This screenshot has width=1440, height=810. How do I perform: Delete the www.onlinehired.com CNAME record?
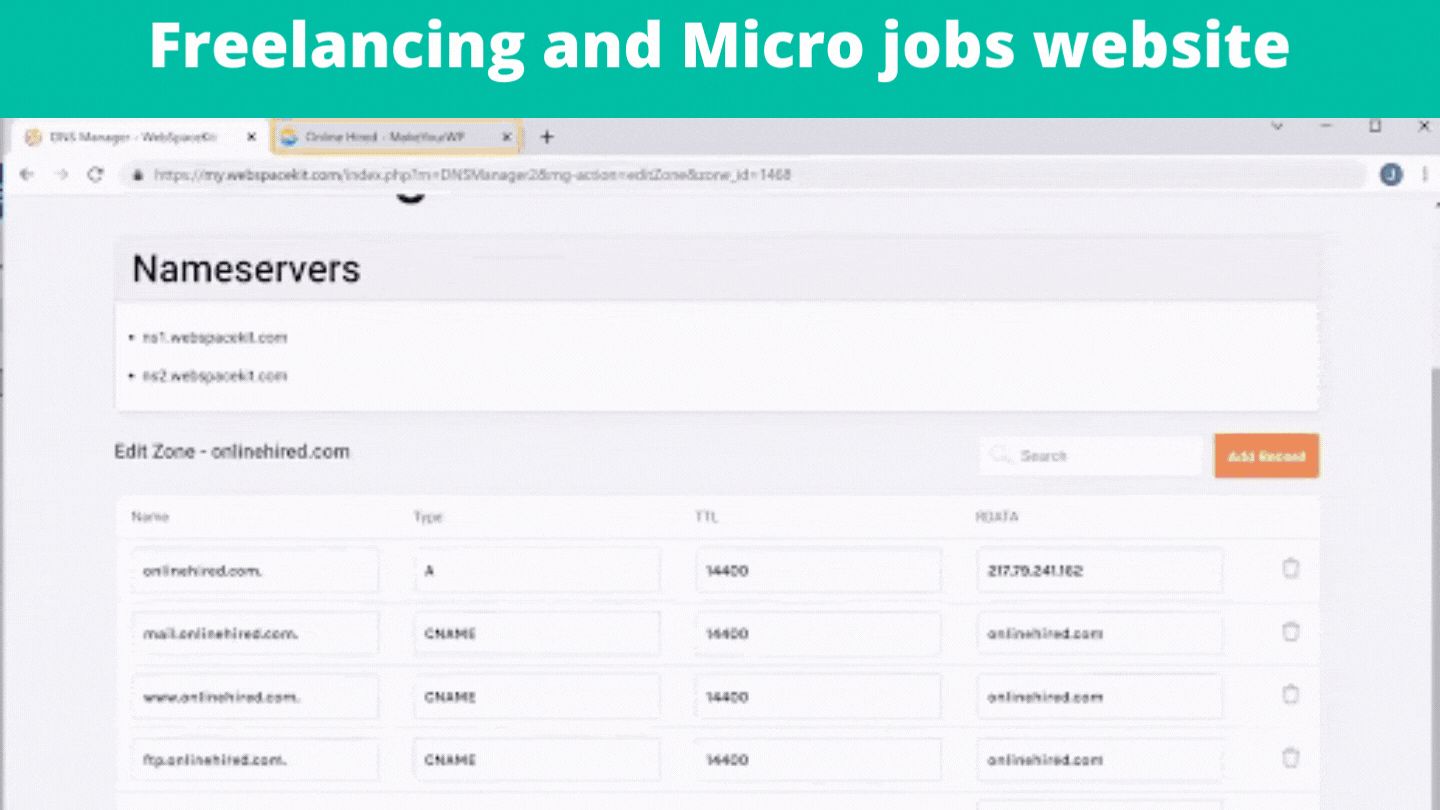1290,695
